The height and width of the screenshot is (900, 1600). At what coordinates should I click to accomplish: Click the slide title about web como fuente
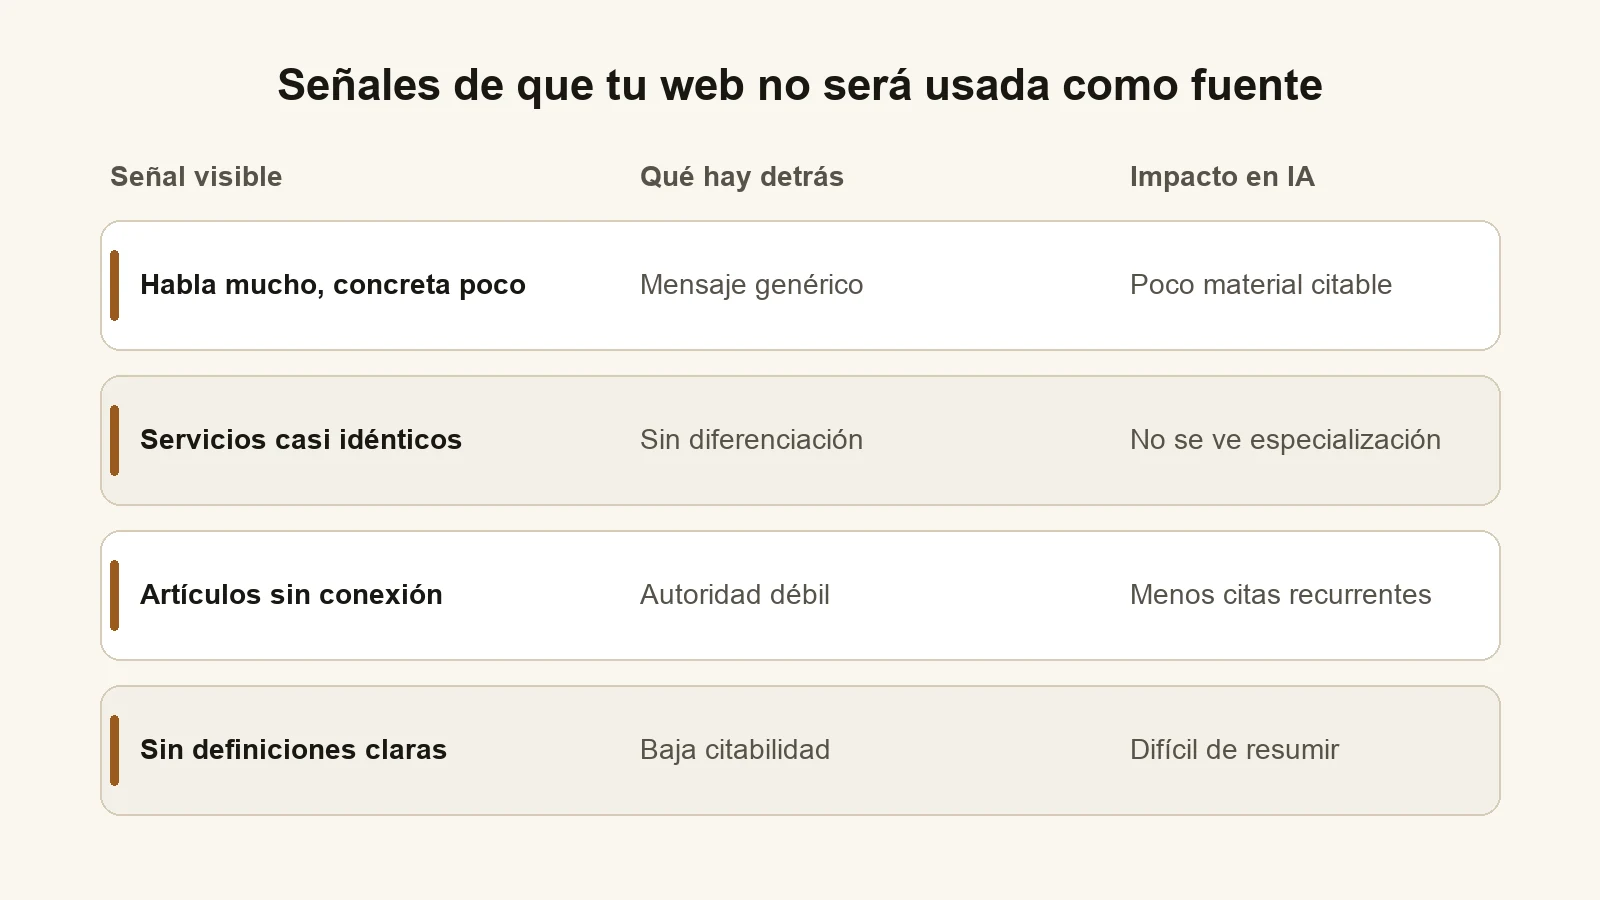pyautogui.click(x=800, y=85)
